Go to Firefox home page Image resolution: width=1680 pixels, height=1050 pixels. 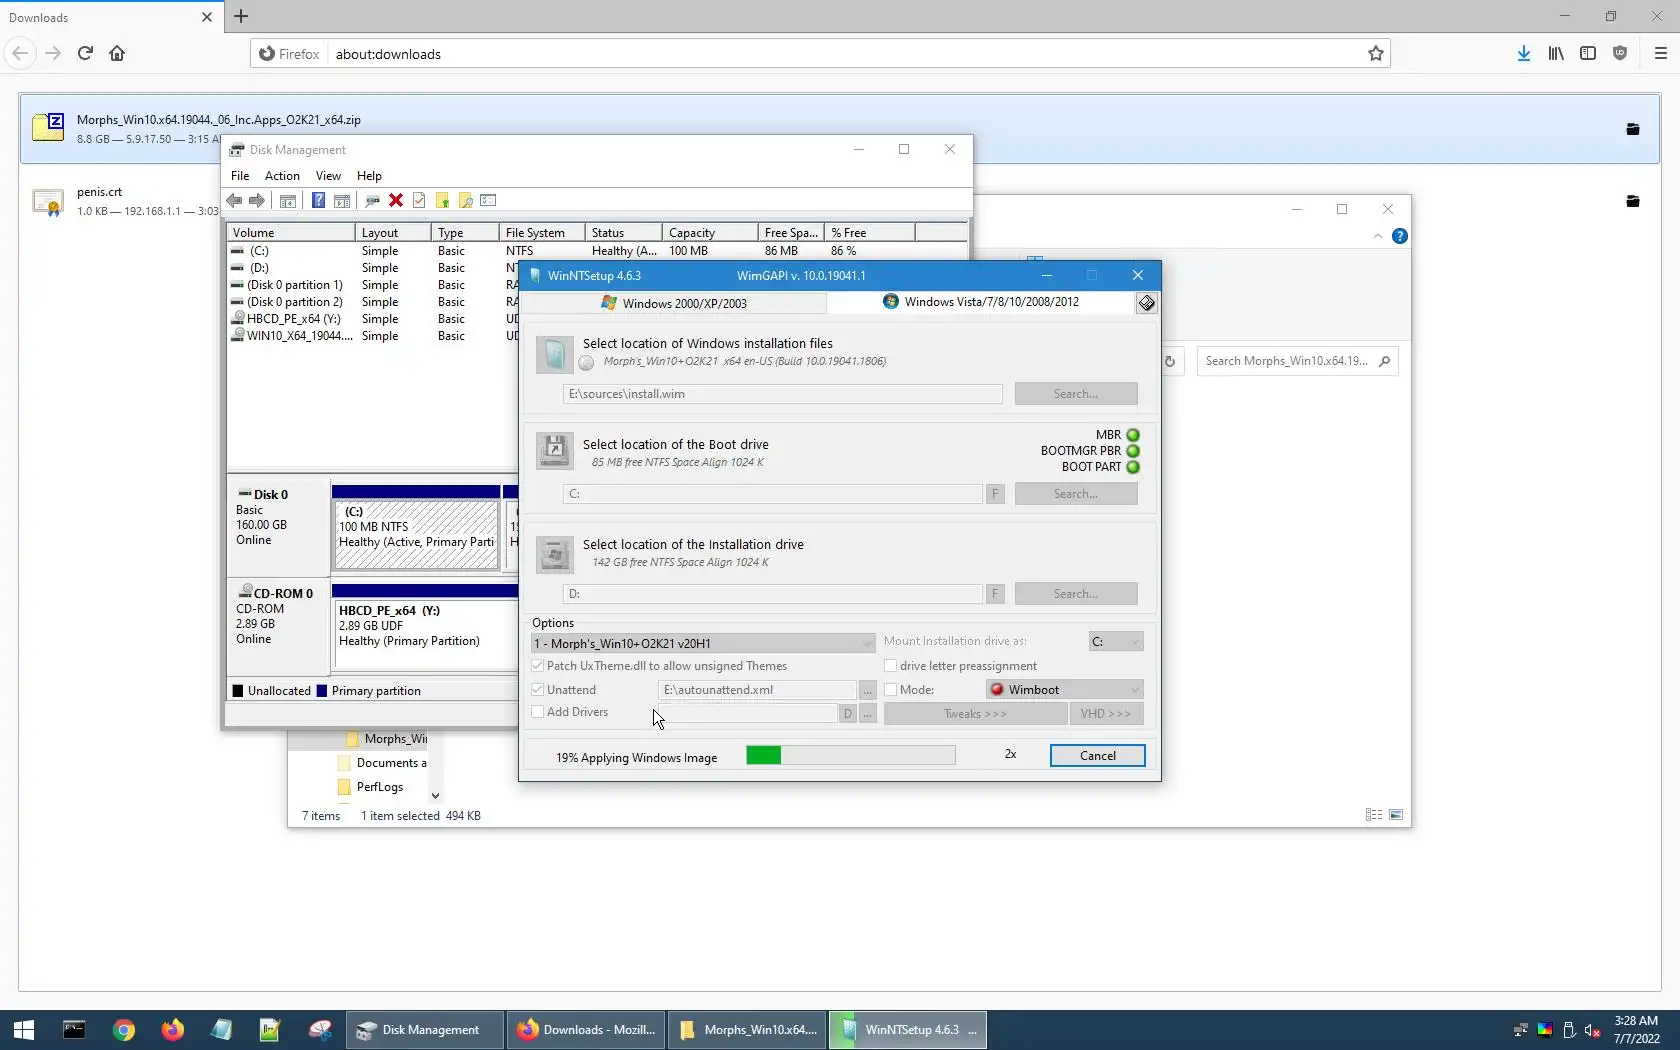pos(117,54)
